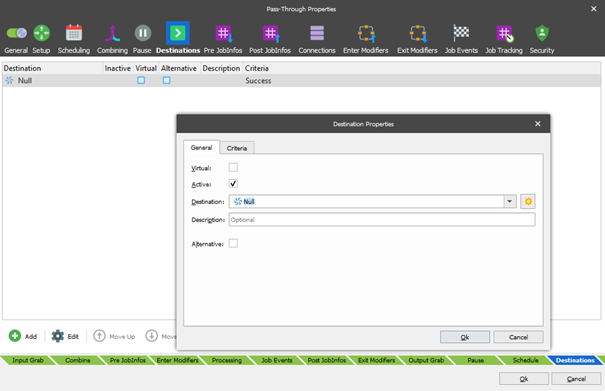Image resolution: width=605 pixels, height=391 pixels.
Task: Click the sun icon beside Destination dropdown
Action: pos(528,201)
